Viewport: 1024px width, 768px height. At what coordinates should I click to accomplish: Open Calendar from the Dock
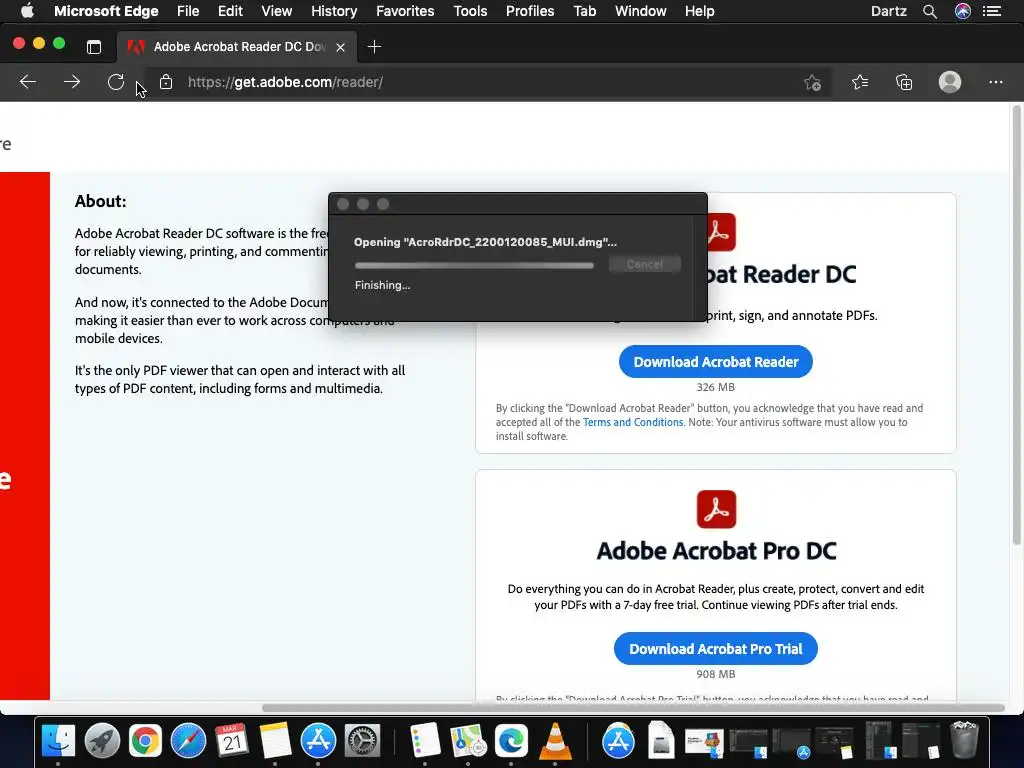pos(232,741)
